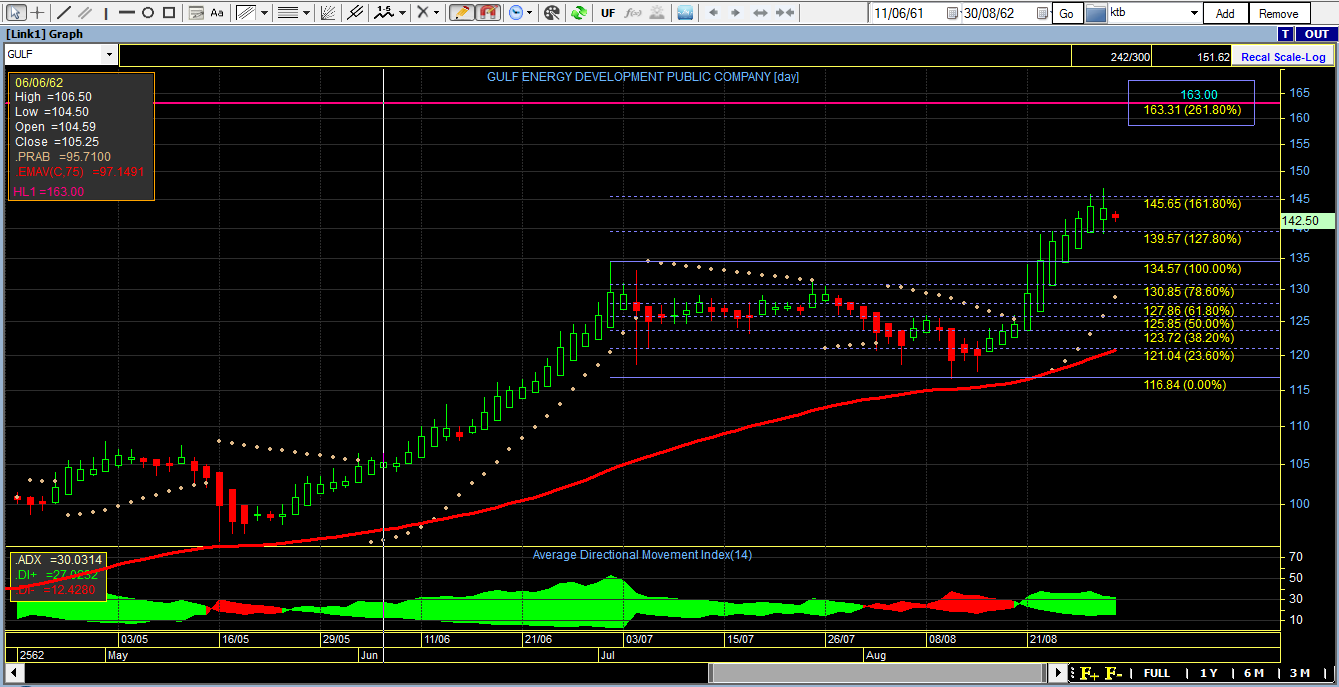Open the color palette settings

pyautogui.click(x=552, y=13)
